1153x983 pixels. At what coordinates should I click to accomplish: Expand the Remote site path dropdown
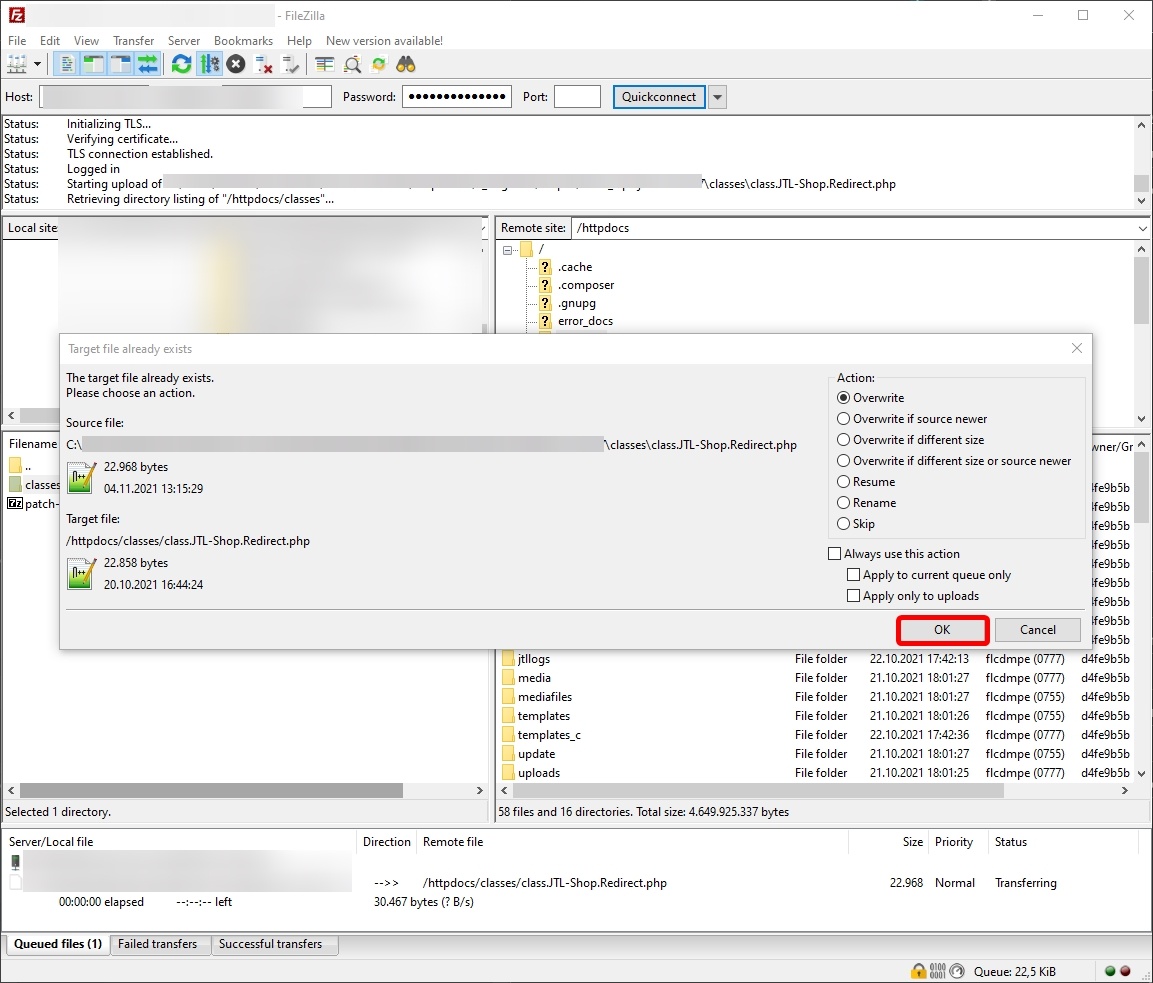pos(1142,228)
